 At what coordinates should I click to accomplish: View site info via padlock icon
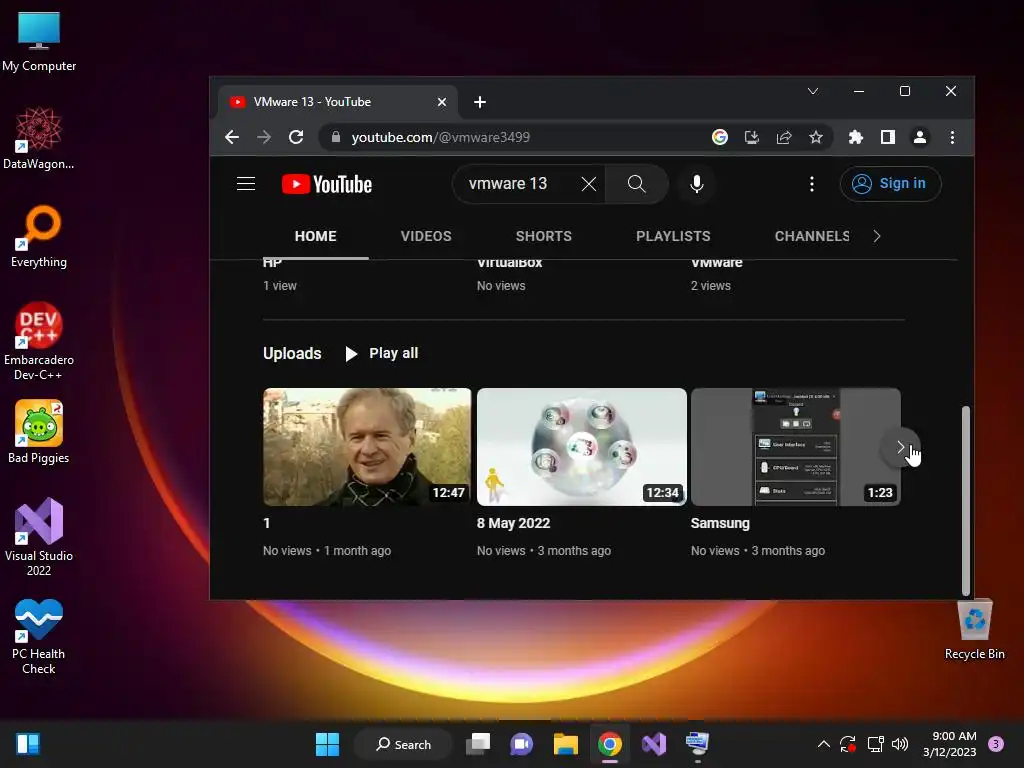(336, 137)
